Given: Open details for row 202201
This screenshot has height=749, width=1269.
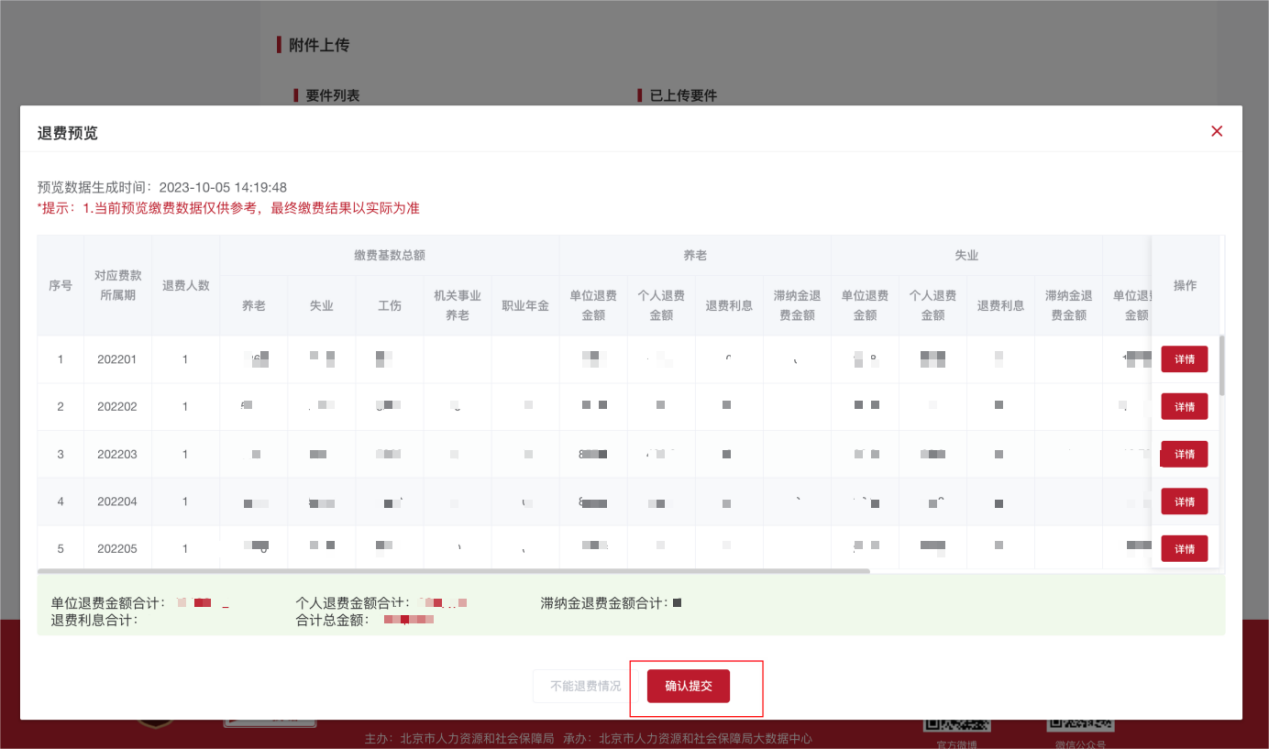Looking at the screenshot, I should (x=1183, y=358).
